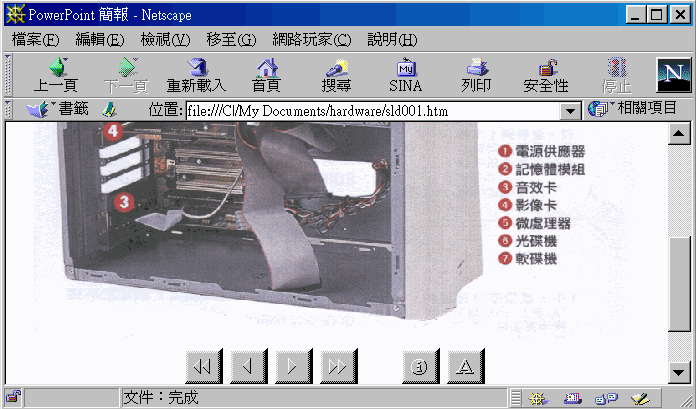Click the 上一頁 (Back) toolbar icon

tap(55, 75)
